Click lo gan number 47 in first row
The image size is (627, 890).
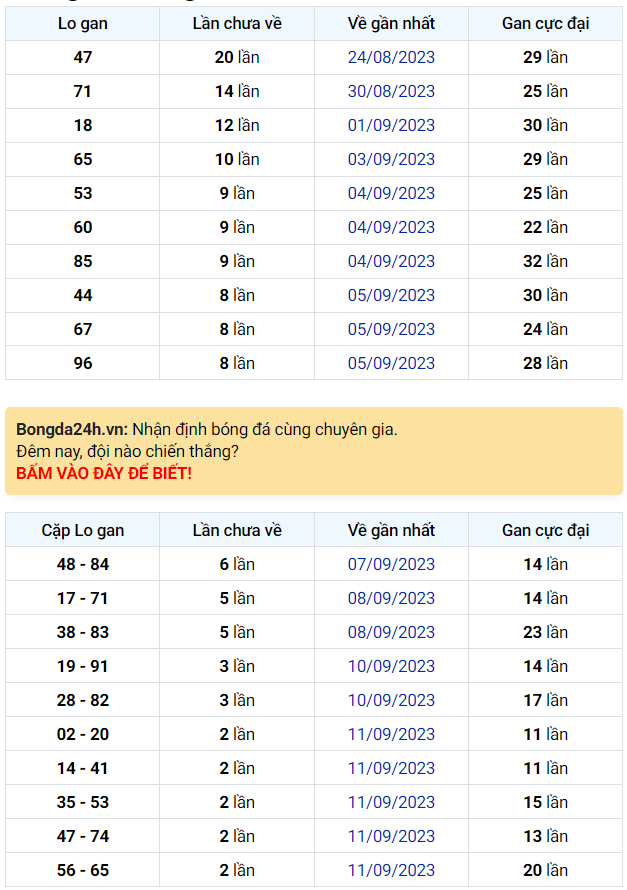pyautogui.click(x=81, y=57)
